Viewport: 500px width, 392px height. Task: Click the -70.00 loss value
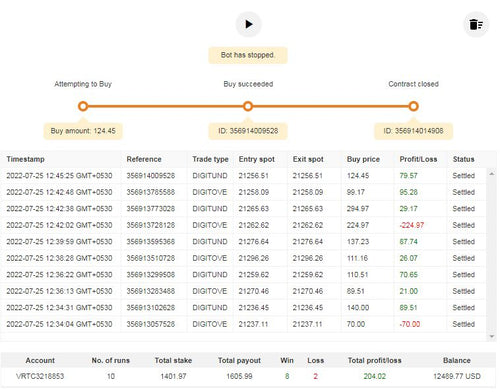pos(410,324)
